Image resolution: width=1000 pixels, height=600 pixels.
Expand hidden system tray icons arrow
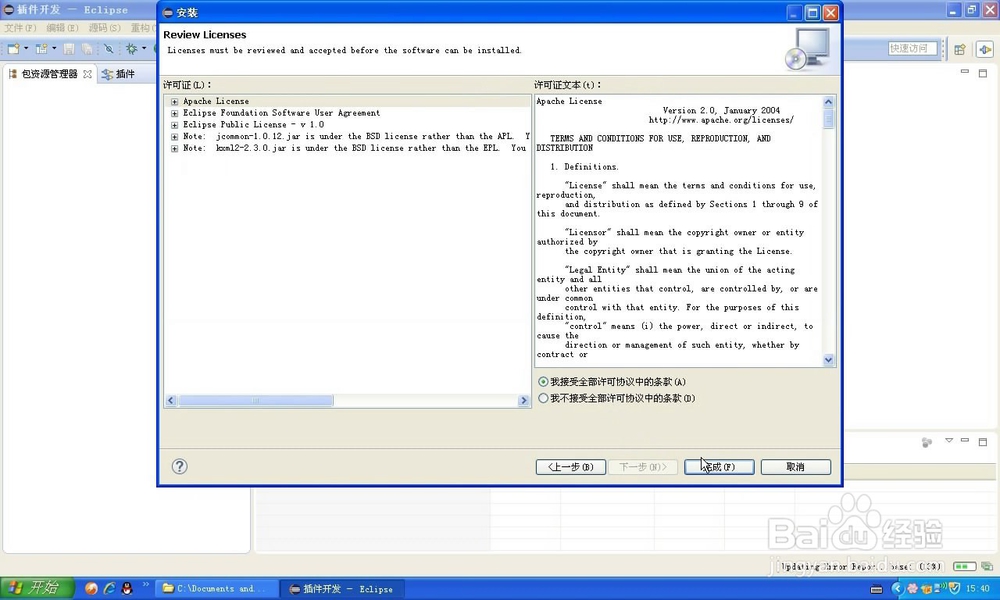coord(897,589)
